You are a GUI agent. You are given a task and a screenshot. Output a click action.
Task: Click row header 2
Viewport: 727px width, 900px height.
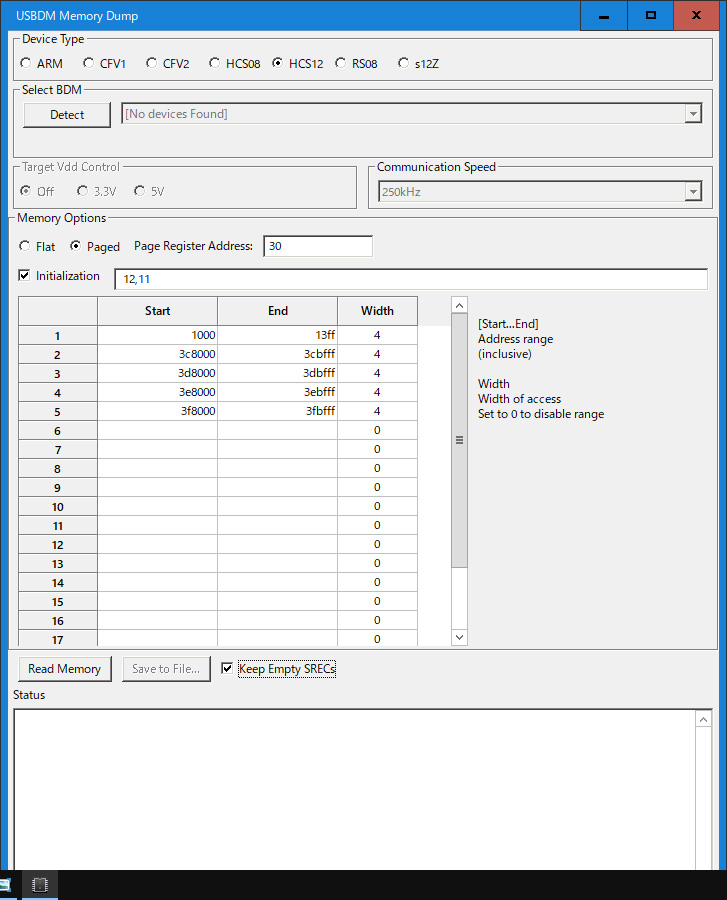click(57, 355)
